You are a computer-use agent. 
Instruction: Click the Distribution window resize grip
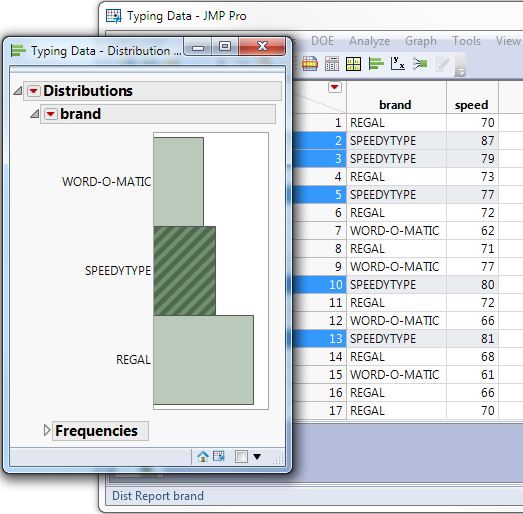[278, 459]
